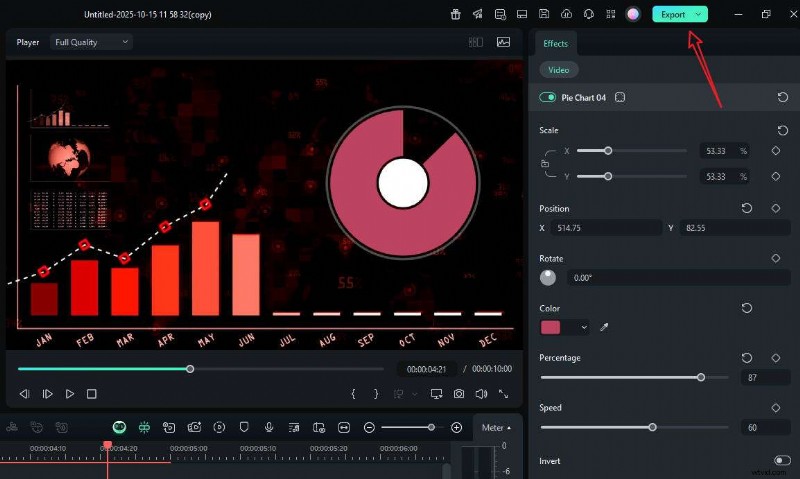Click the Position X field 514.75
Screen dimensions: 800x479
coord(606,228)
